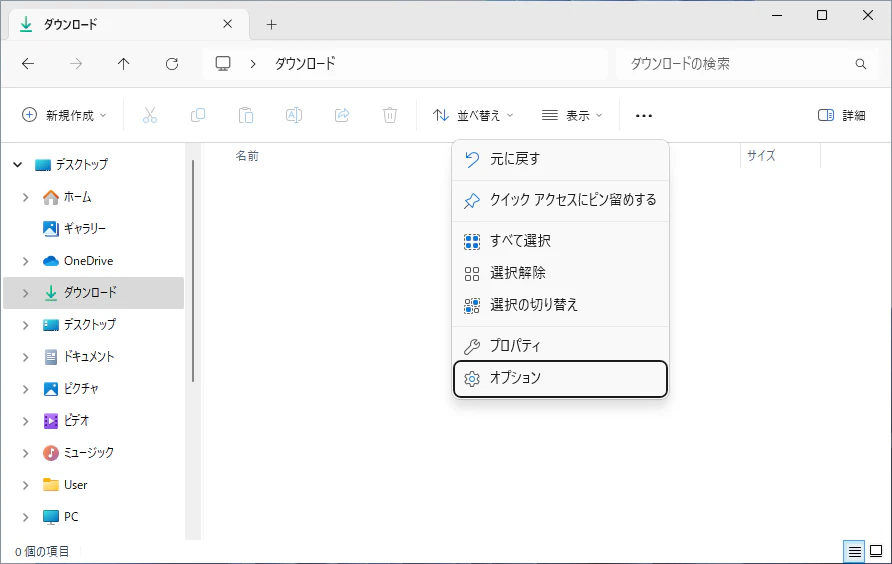This screenshot has width=892, height=564.
Task: Go forward with the right arrow
Action: [76, 64]
